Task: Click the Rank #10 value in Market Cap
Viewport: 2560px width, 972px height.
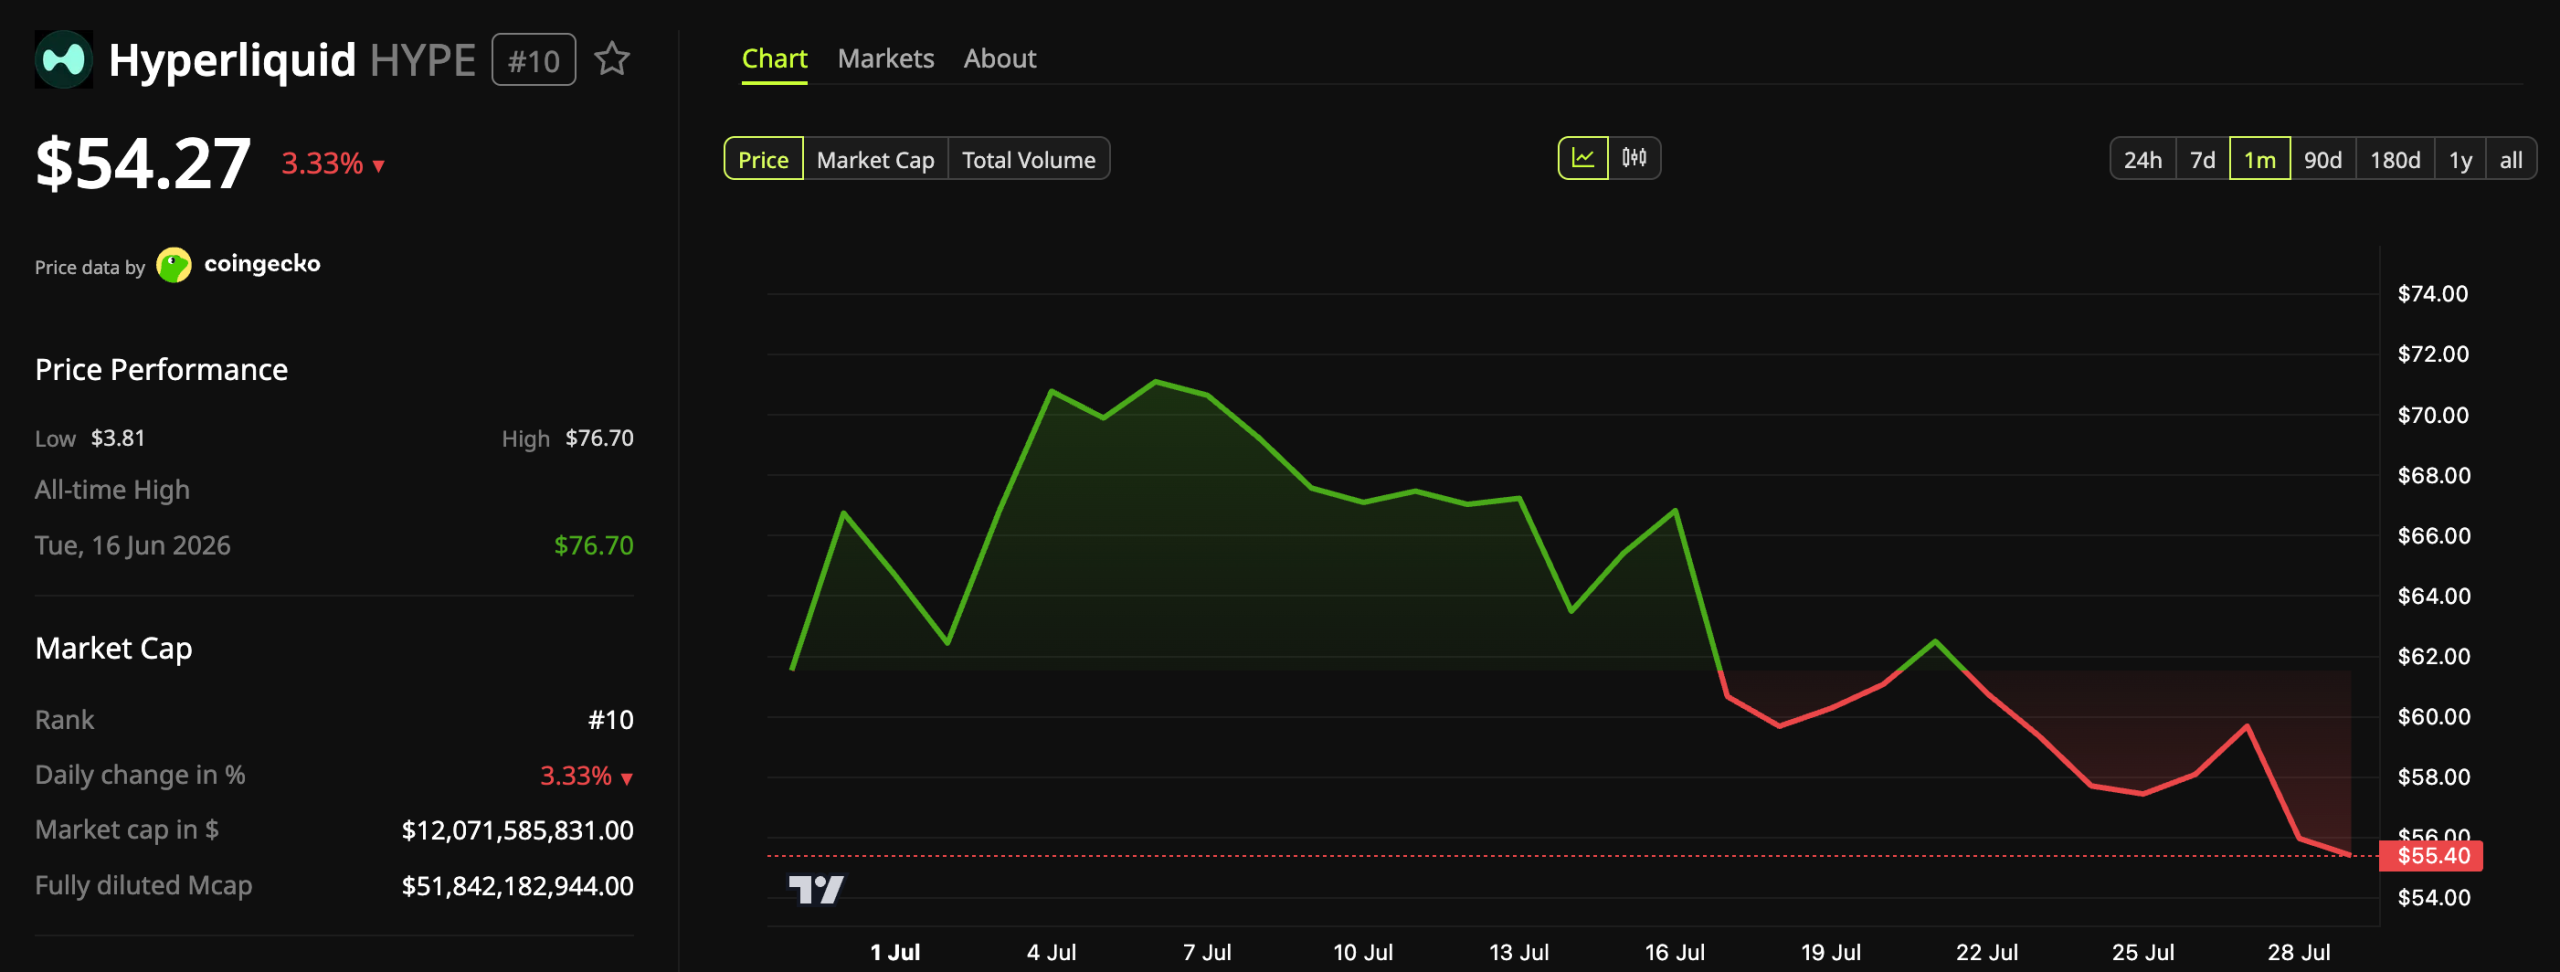Action: [x=610, y=720]
